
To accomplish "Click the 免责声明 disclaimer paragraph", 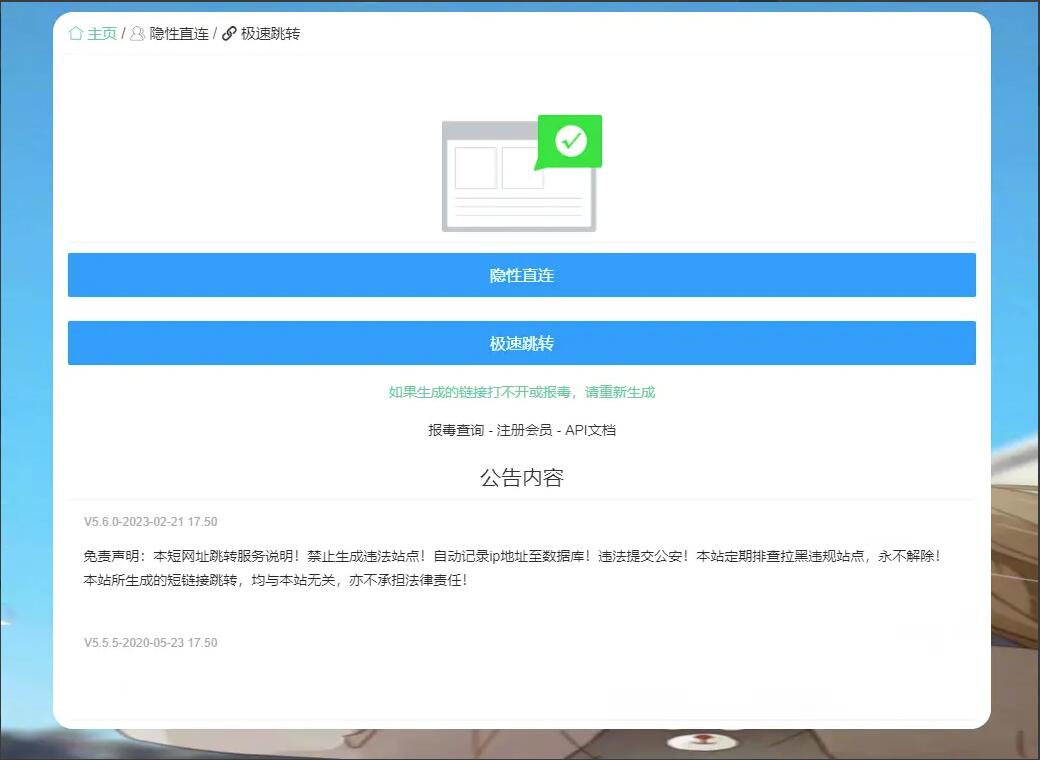I will 511,567.
